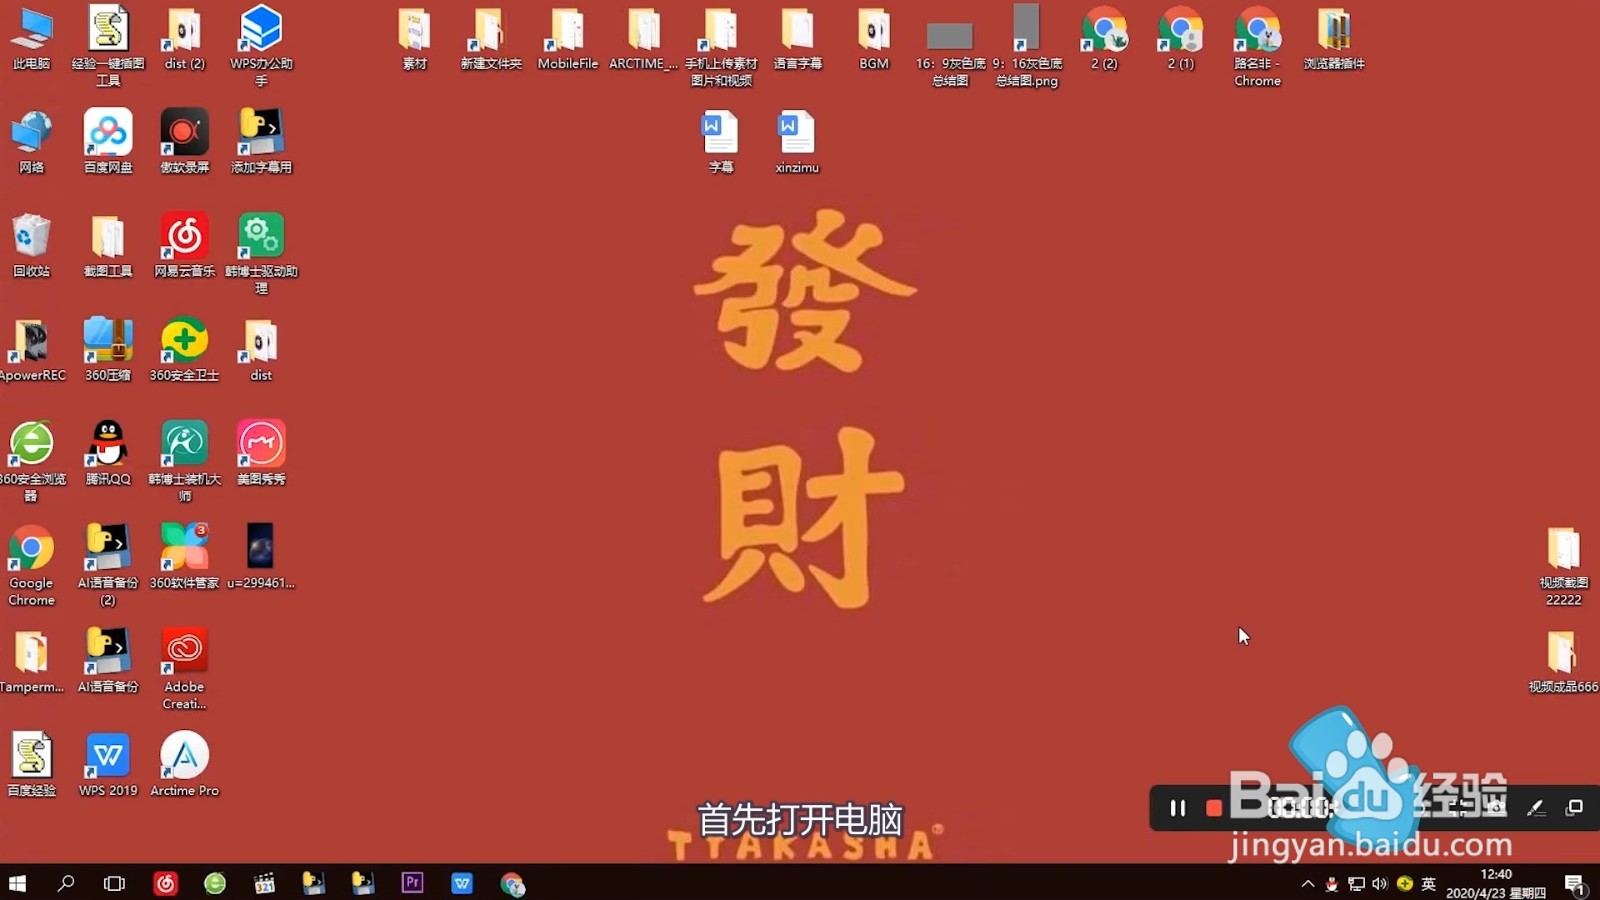Launch Tencent QQ (腾讯QQ)
This screenshot has height=900, width=1600.
point(108,445)
